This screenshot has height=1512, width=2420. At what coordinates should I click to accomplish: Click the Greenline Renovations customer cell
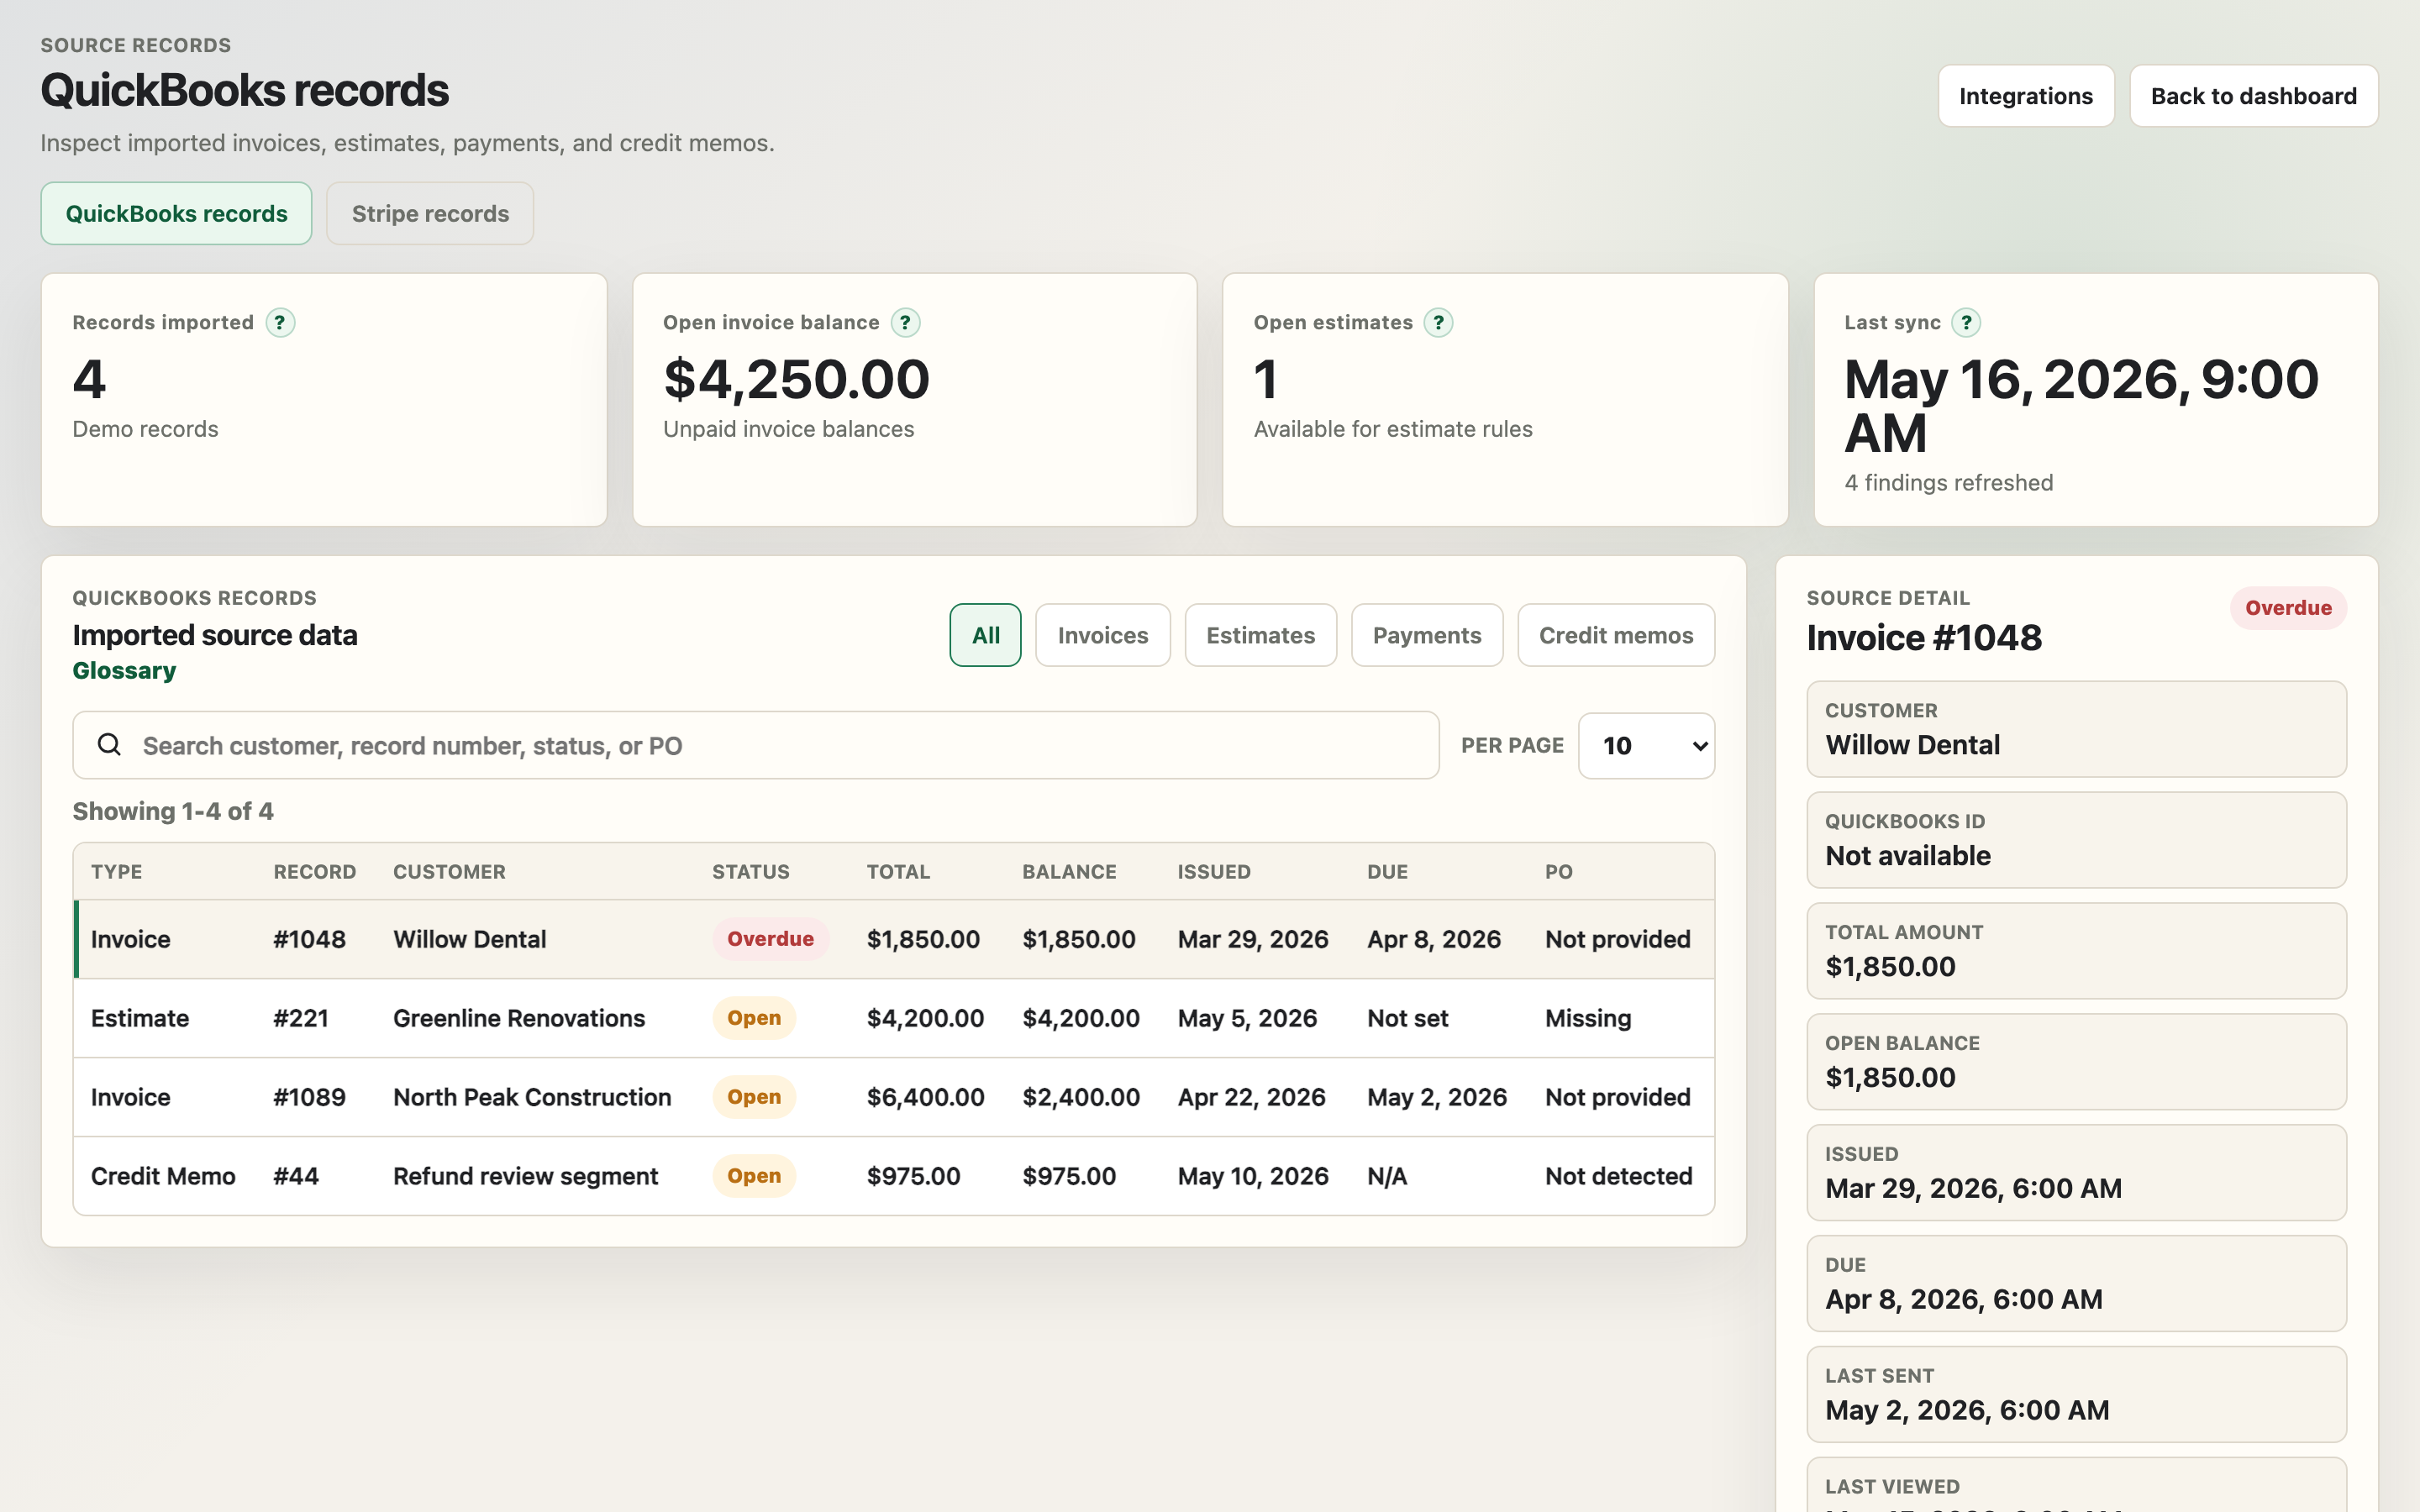pyautogui.click(x=519, y=1018)
